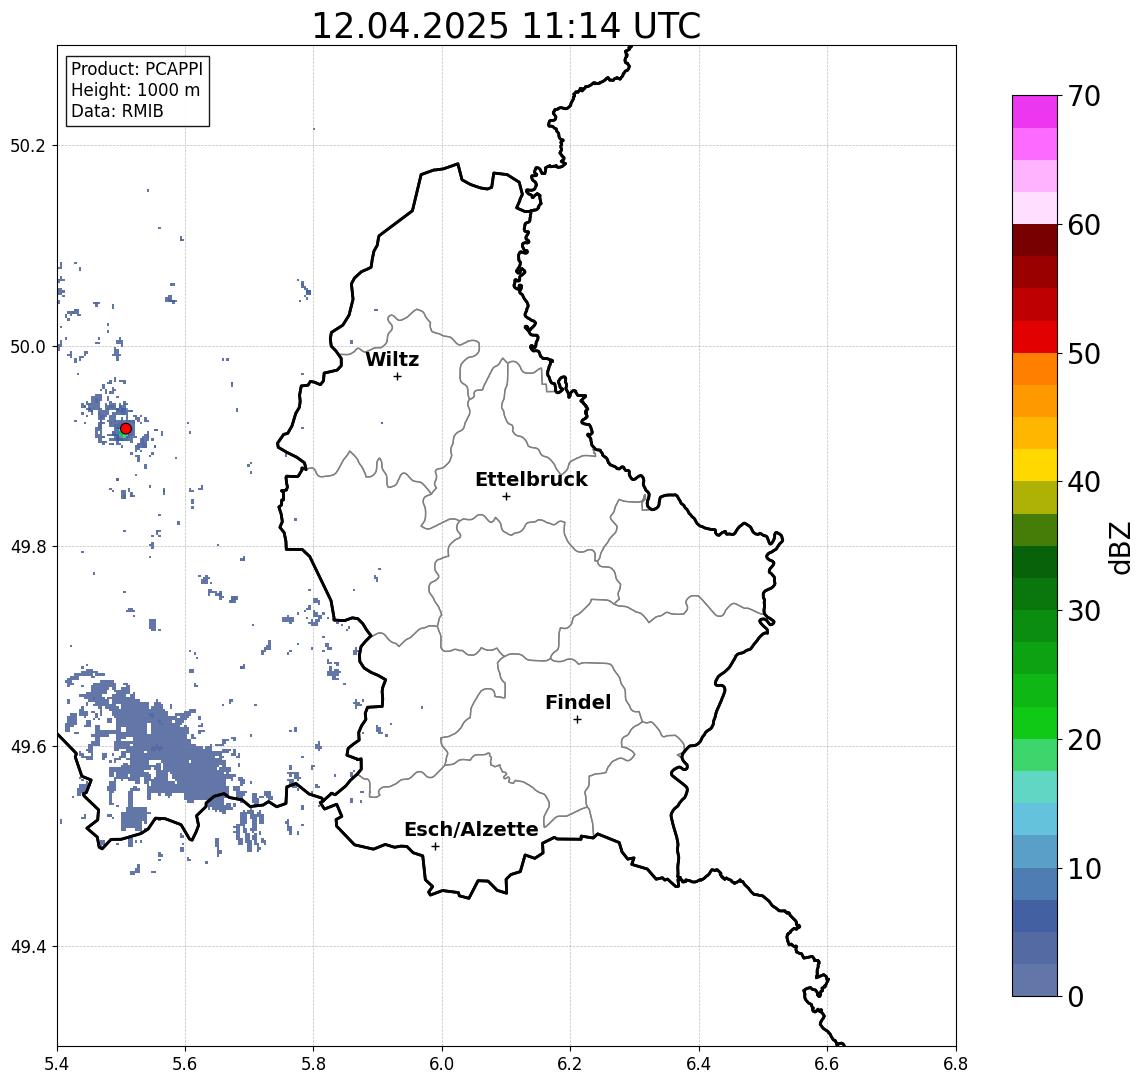Click the Findel label
The height and width of the screenshot is (1084, 1145).
click(578, 702)
